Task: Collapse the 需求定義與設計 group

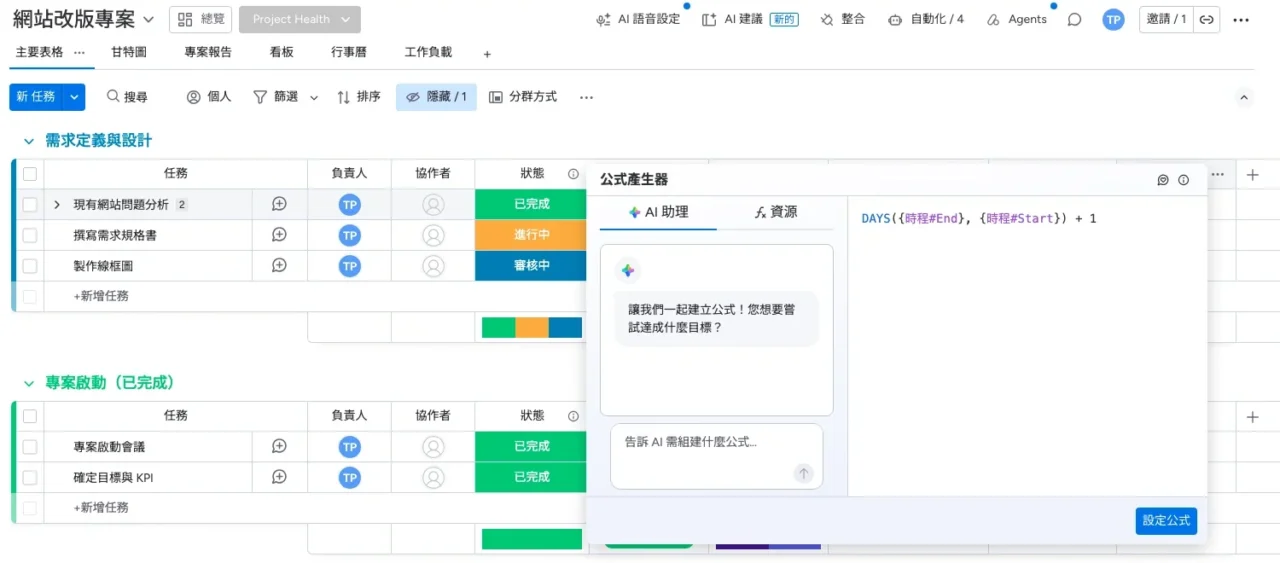Action: click(29, 141)
